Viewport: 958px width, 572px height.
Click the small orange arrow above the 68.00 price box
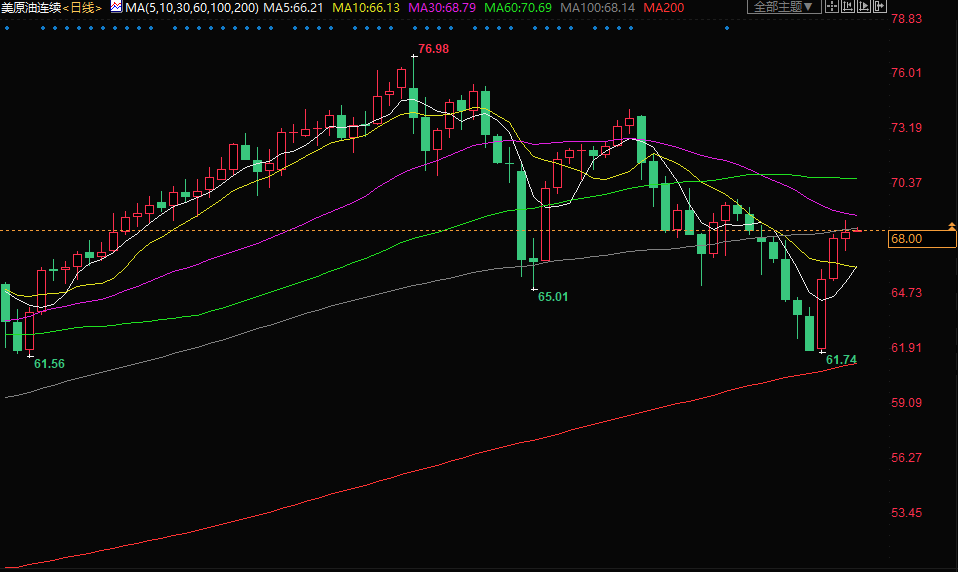pyautogui.click(x=949, y=226)
